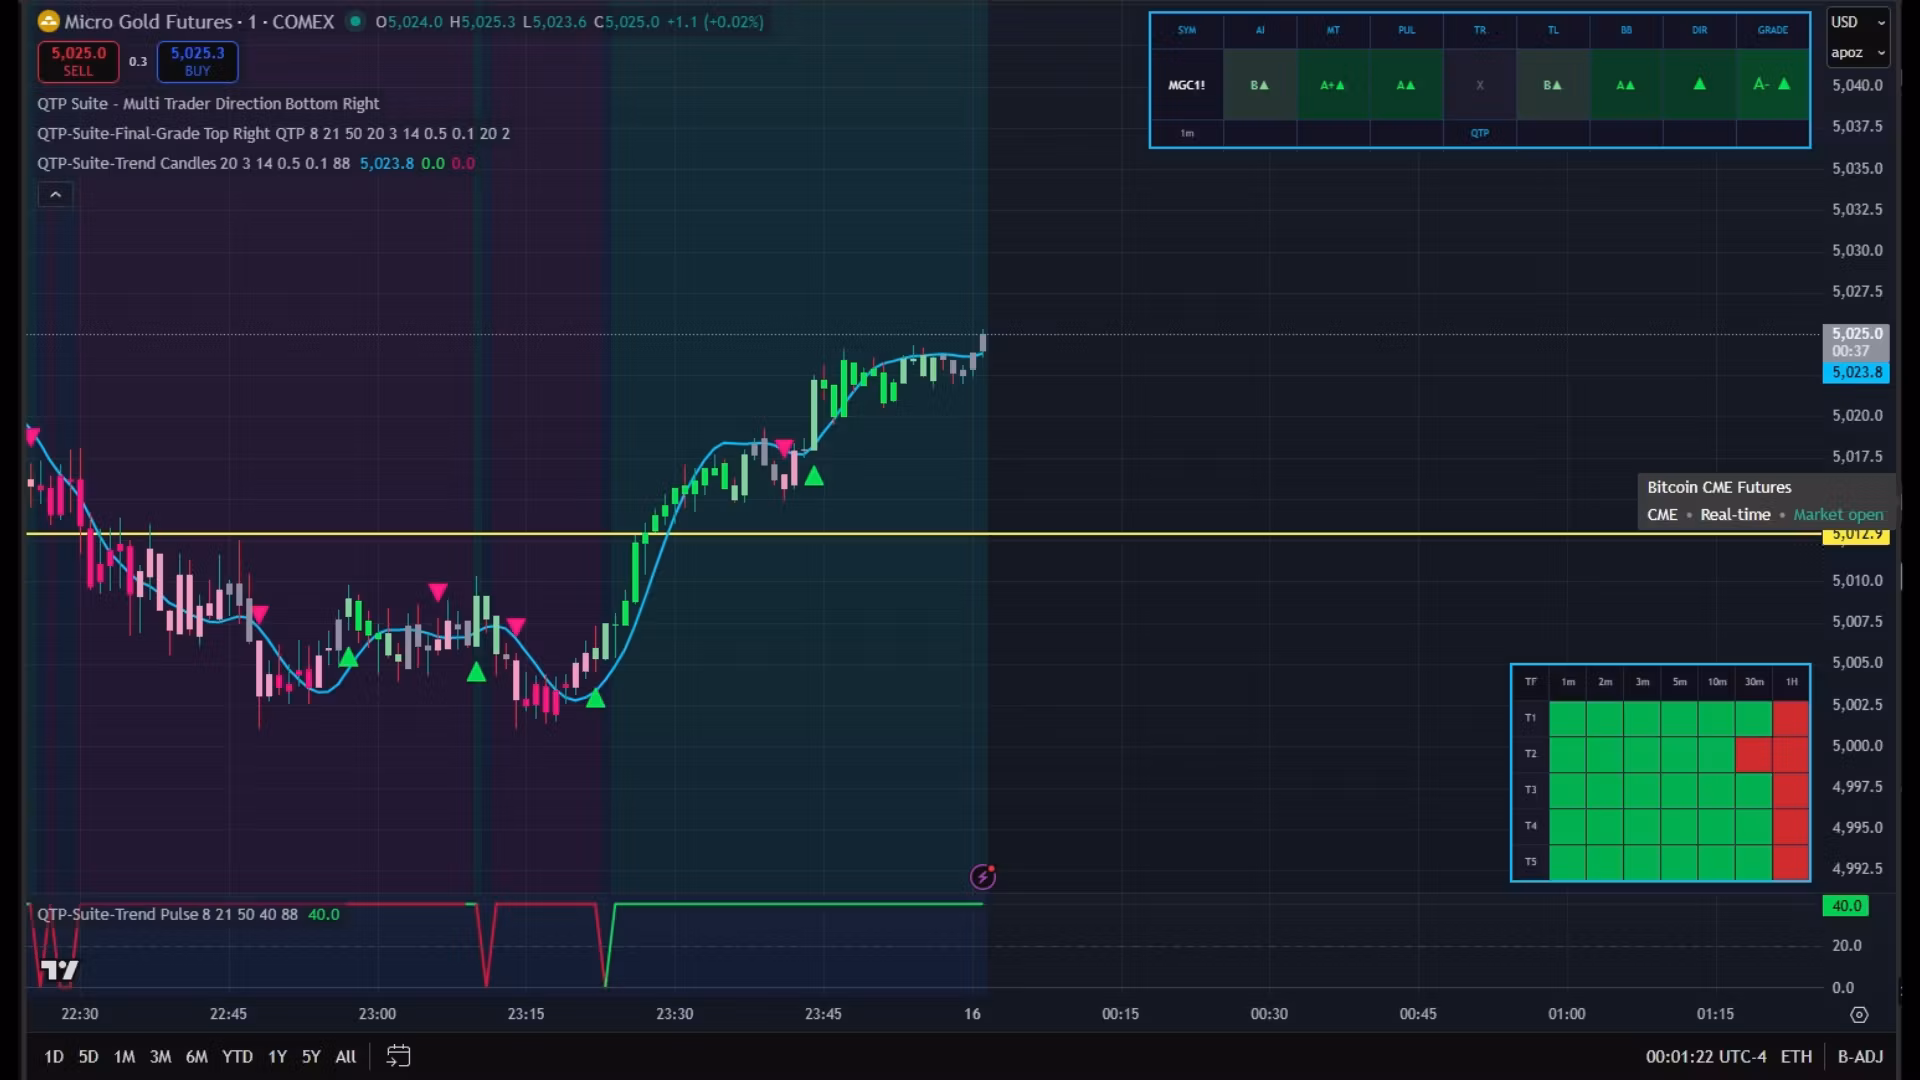Click the yellow horizontal line price label 5,012.9
The image size is (1920, 1080).
pos(1858,534)
